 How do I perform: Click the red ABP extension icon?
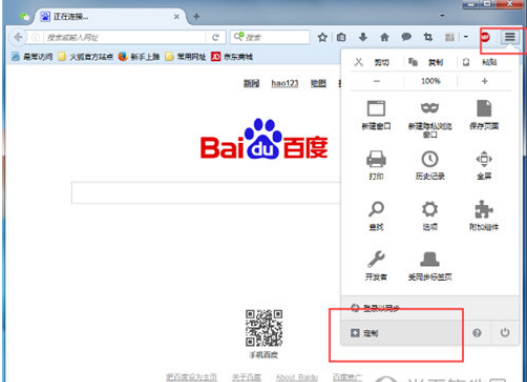click(x=485, y=37)
